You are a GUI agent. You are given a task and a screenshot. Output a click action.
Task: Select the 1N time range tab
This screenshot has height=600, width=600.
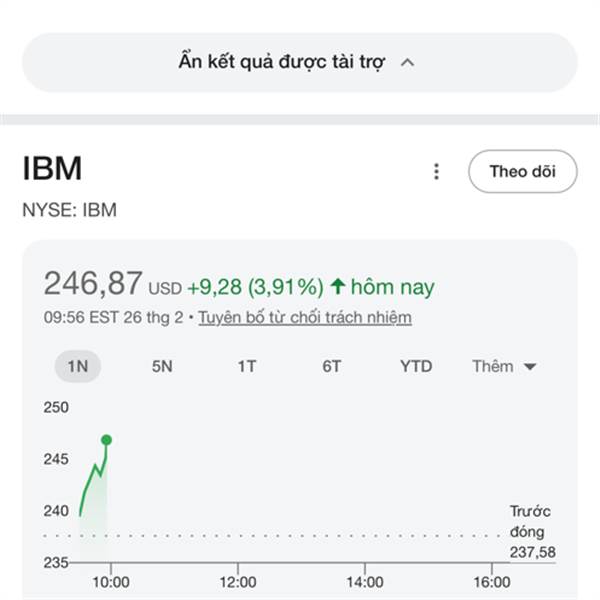pyautogui.click(x=77, y=366)
